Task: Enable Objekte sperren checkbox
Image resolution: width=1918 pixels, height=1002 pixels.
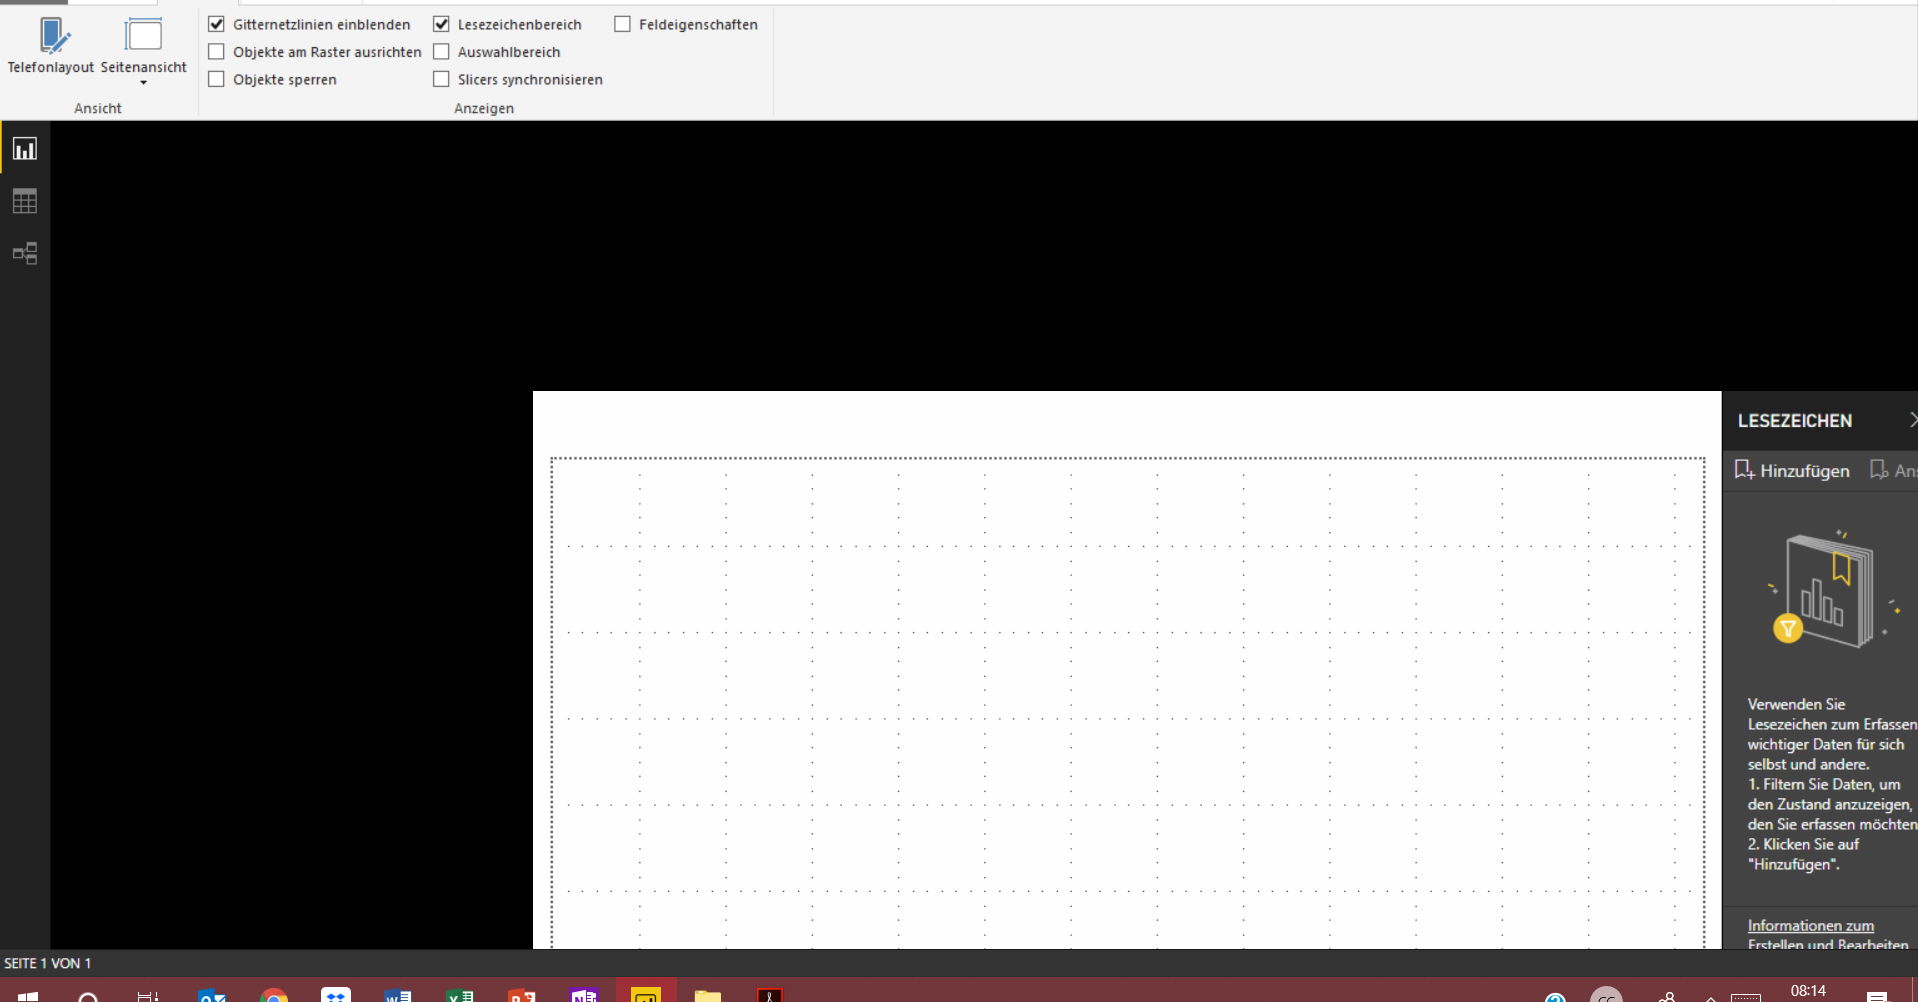Action: (216, 79)
